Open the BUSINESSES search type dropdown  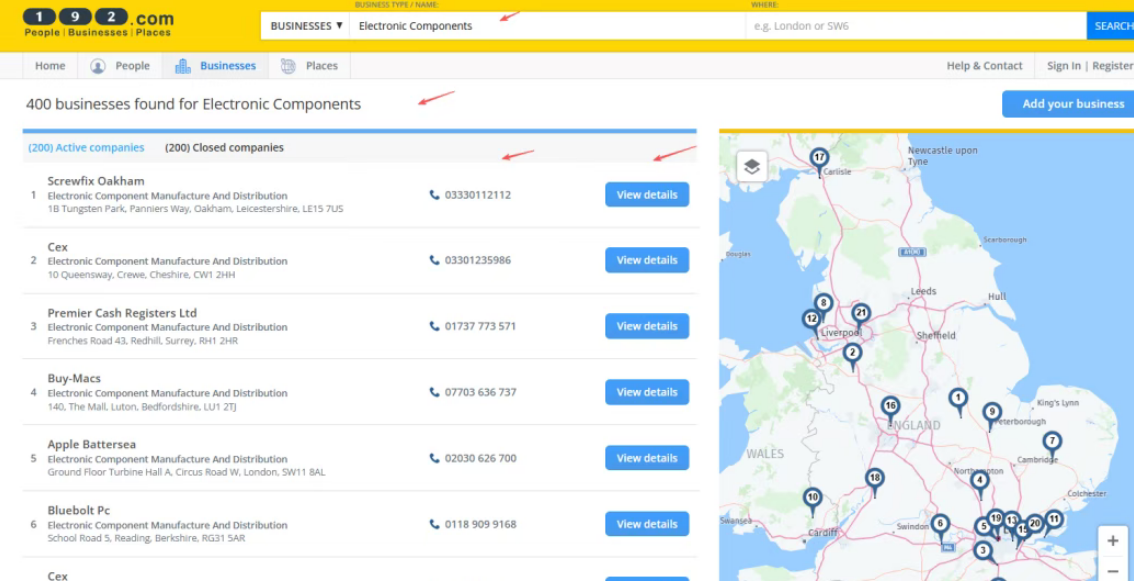pyautogui.click(x=306, y=26)
